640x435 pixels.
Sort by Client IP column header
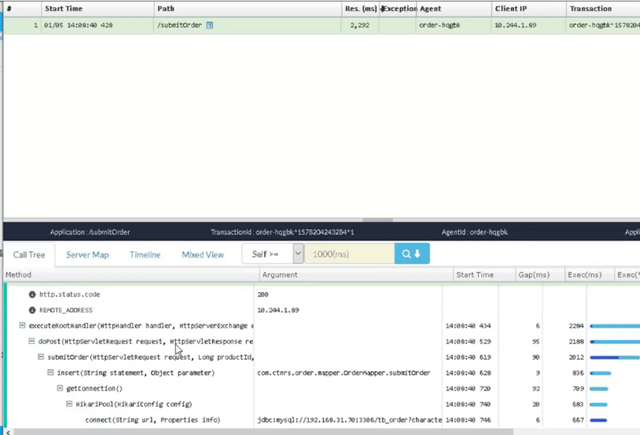pyautogui.click(x=529, y=9)
